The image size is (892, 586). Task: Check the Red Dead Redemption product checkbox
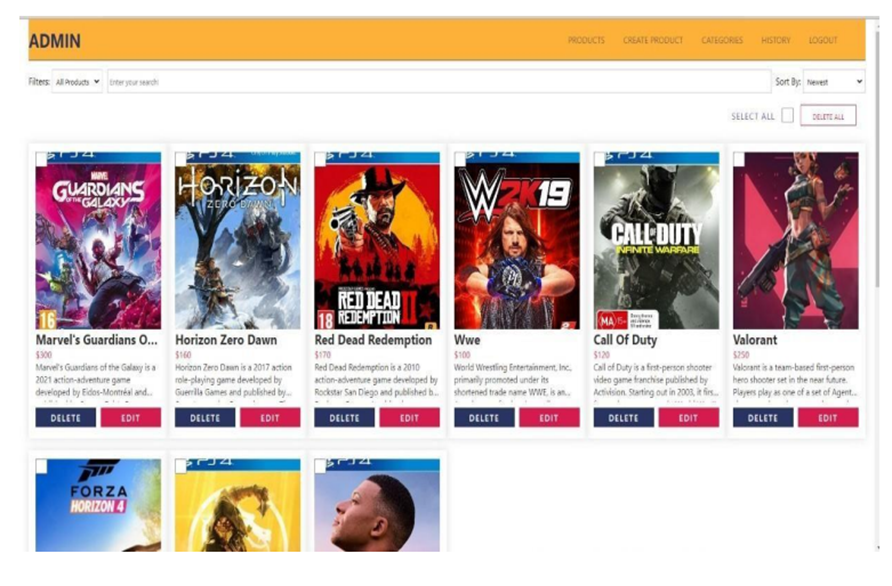pyautogui.click(x=320, y=159)
